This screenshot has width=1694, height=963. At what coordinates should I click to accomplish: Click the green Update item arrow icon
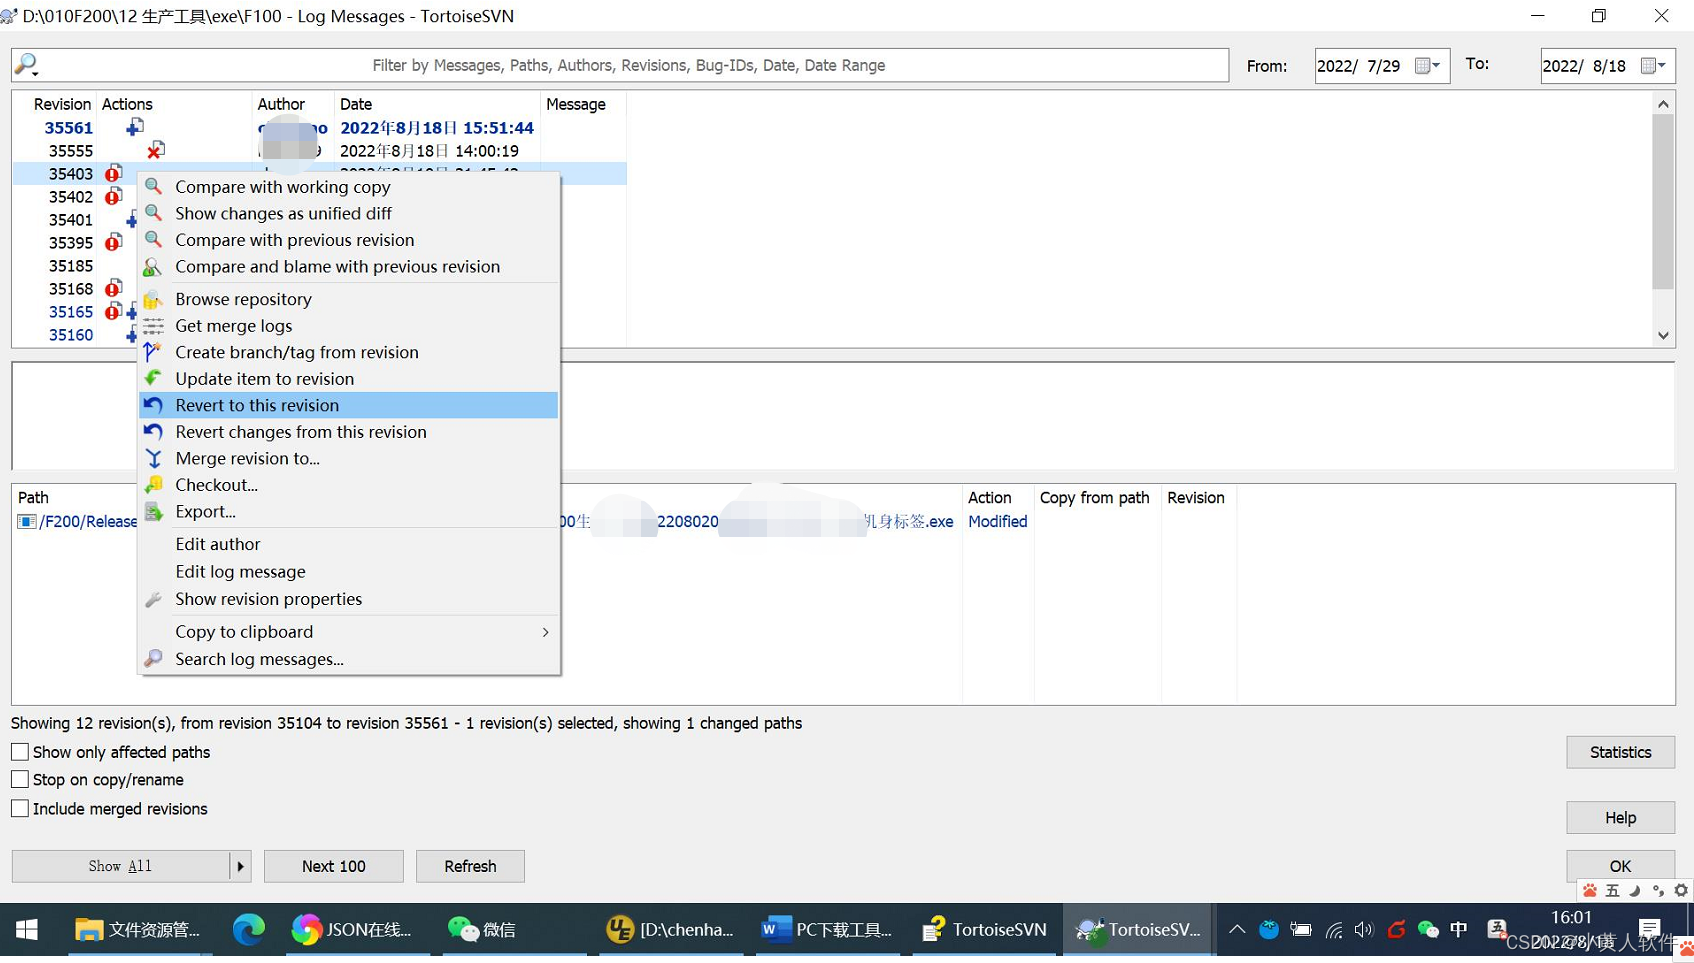coord(153,378)
